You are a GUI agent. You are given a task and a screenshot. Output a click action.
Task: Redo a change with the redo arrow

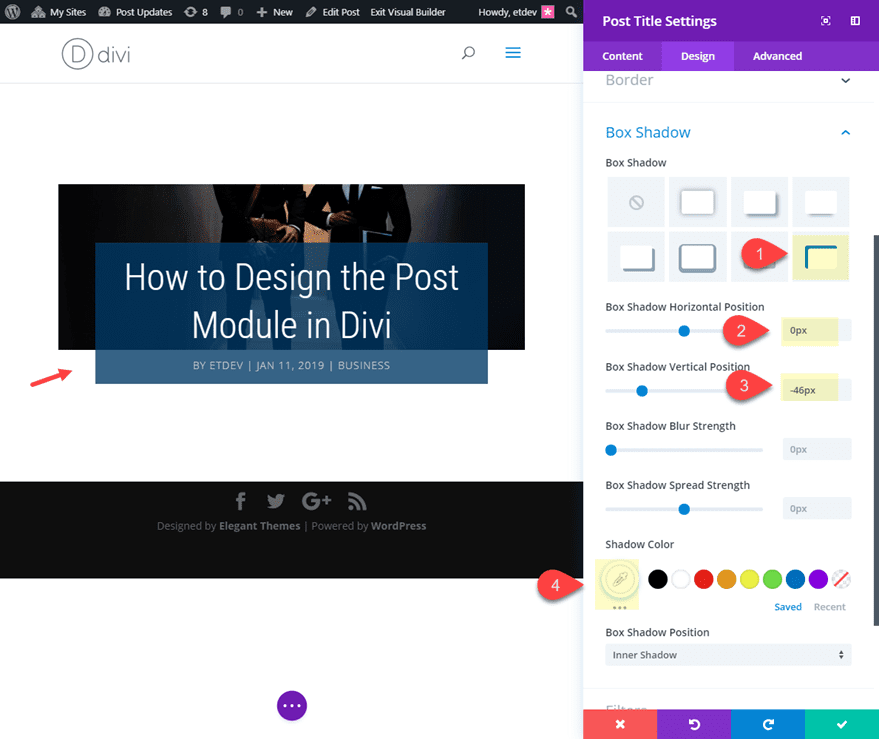768,724
